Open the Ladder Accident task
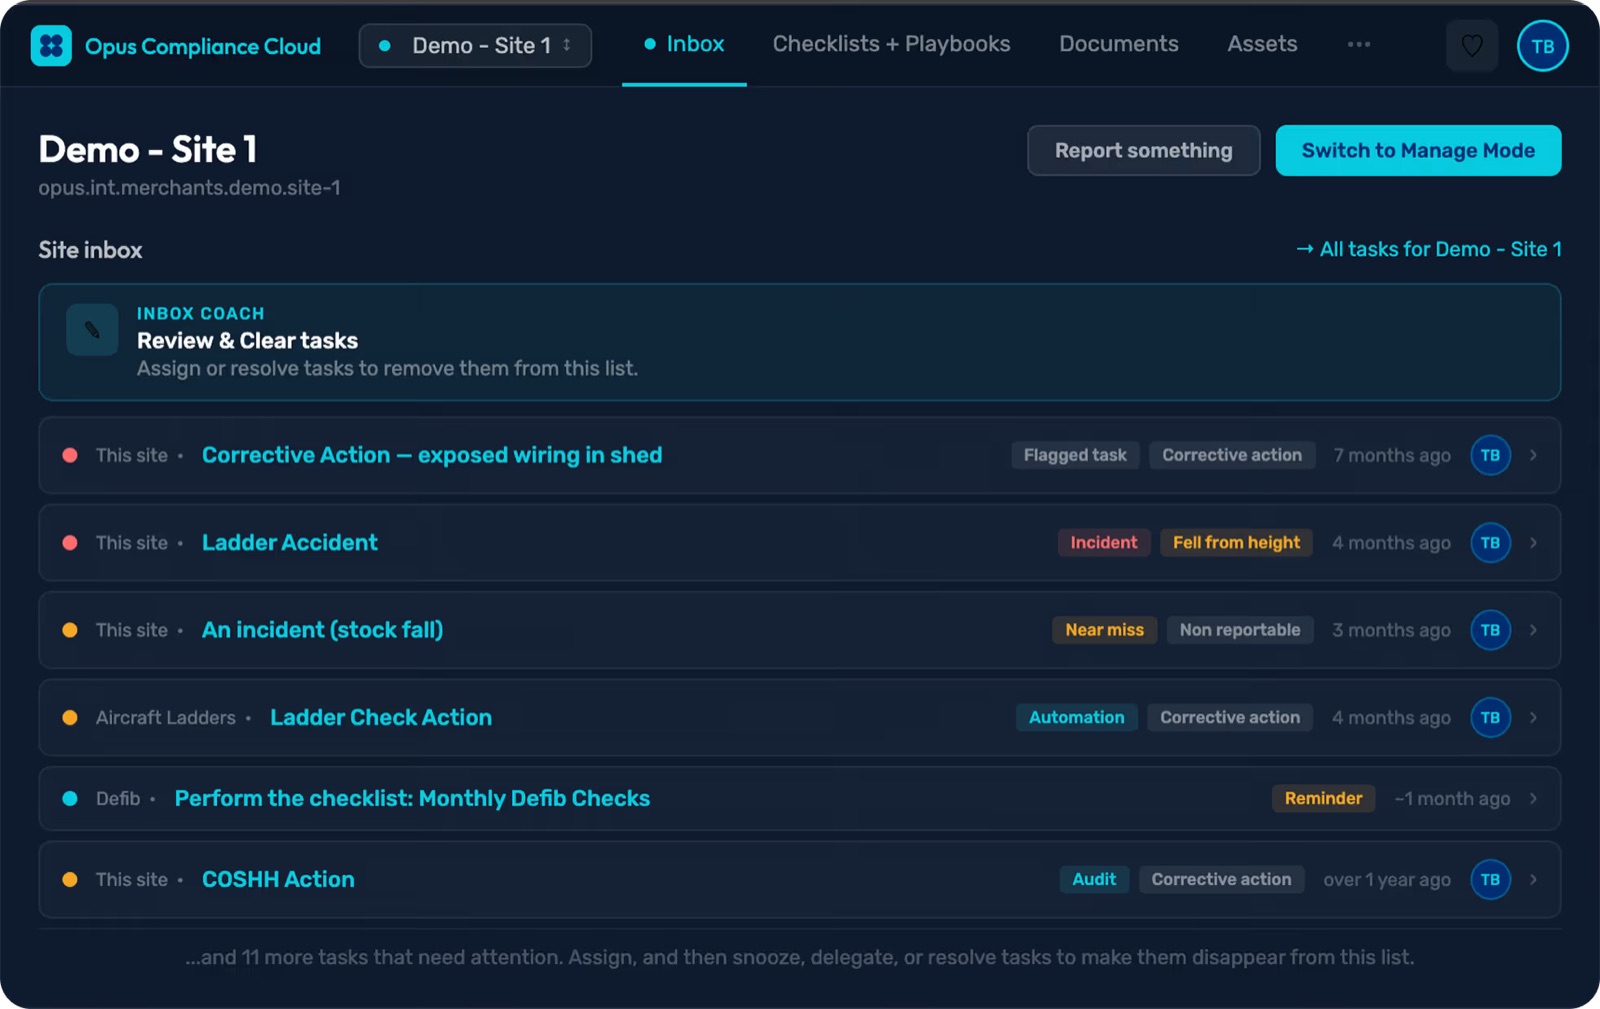 point(290,543)
